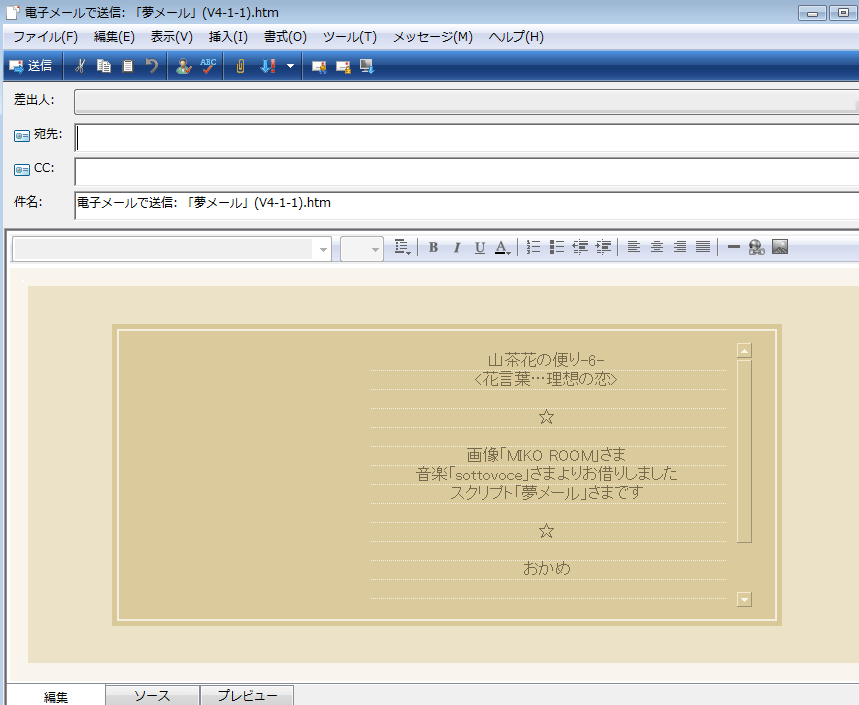Insert a picture using the image icon
This screenshot has height=705, width=859.
(x=781, y=247)
